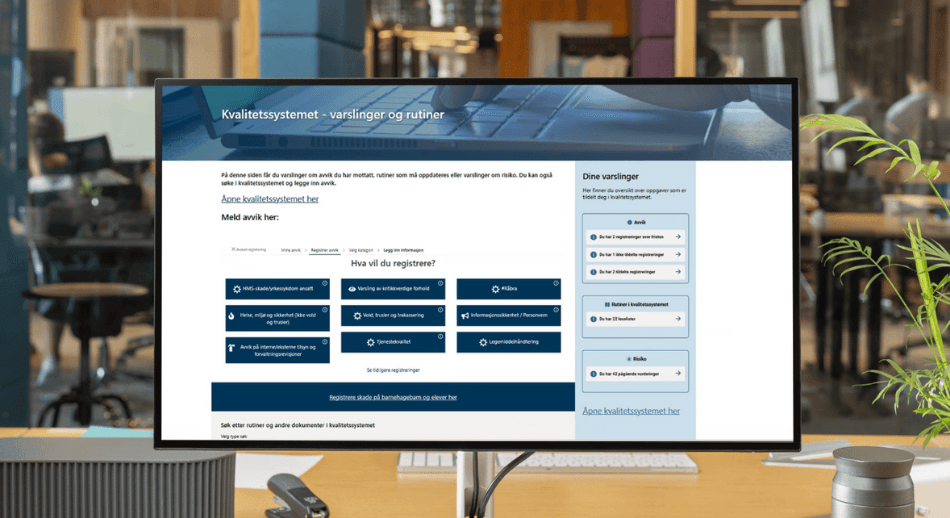Image resolution: width=950 pixels, height=518 pixels.
Task: Click Søk etter rutiner og andre dokumenter heading
Action: point(297,425)
